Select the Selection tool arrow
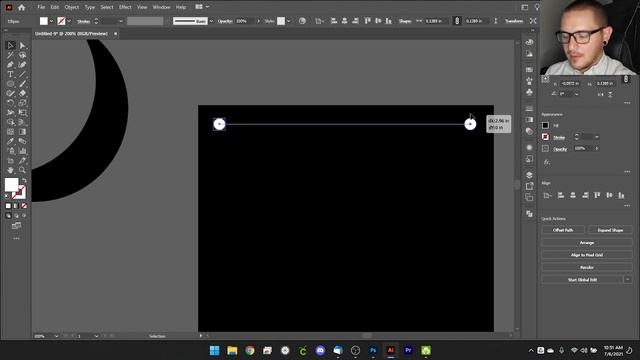640x360 pixels. pos(11,45)
